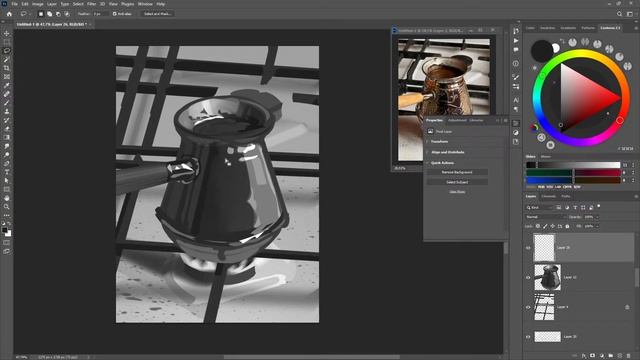Toggle visibility of the coffee pot layer
The image size is (640, 360).
(528, 278)
